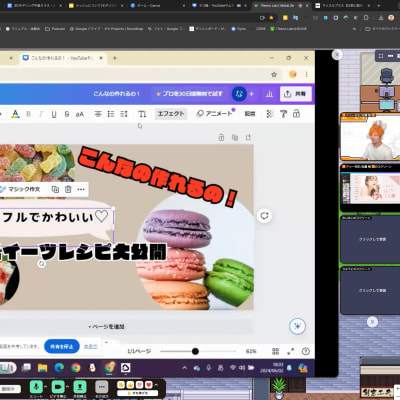Select the orange-haired presenter video tile
This screenshot has width=400, height=400.
[370, 137]
